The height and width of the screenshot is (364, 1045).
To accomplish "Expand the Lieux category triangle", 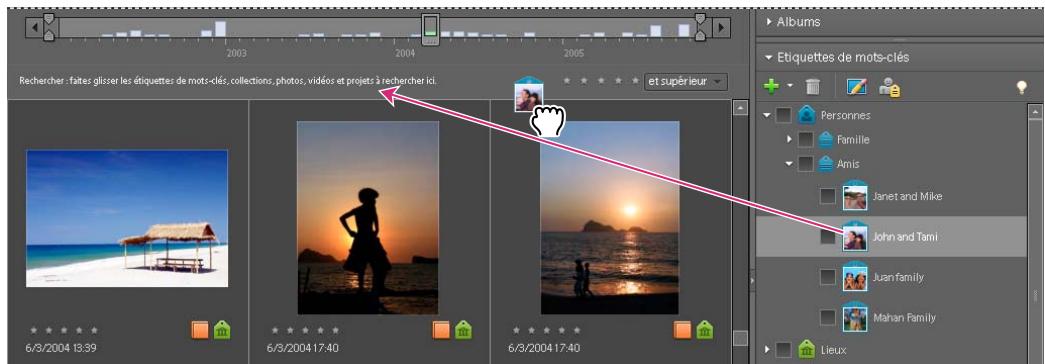I will 768,349.
